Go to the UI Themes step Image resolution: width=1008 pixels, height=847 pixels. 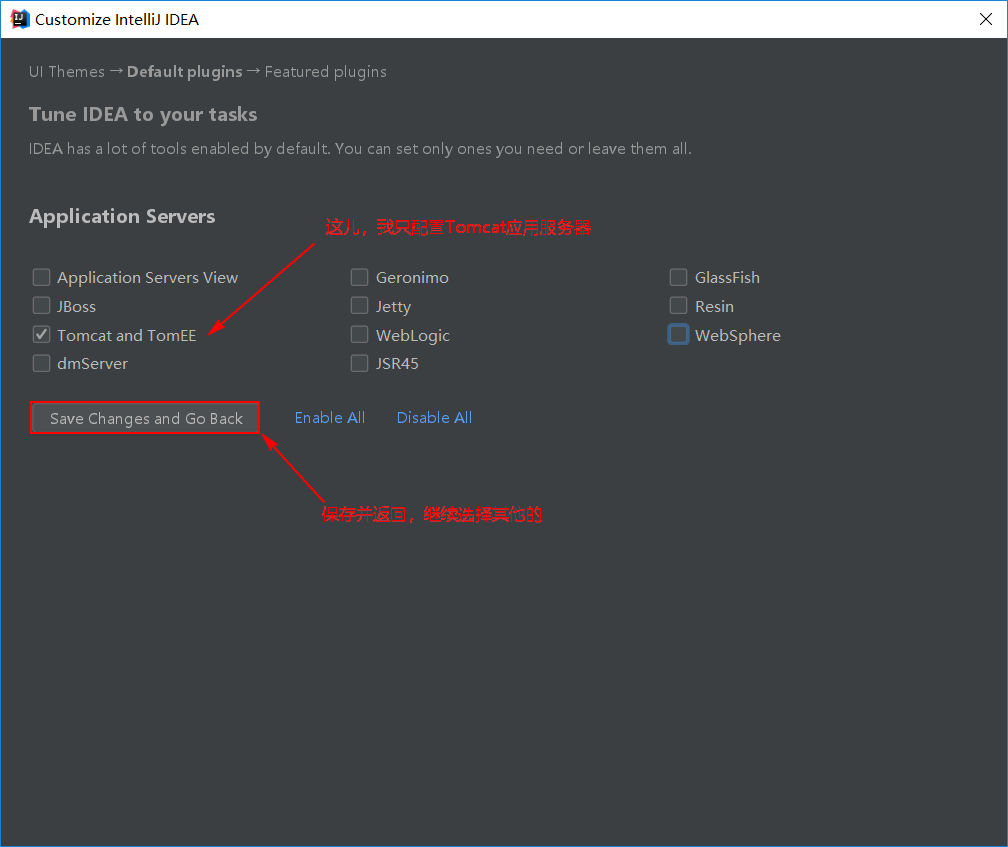(67, 71)
